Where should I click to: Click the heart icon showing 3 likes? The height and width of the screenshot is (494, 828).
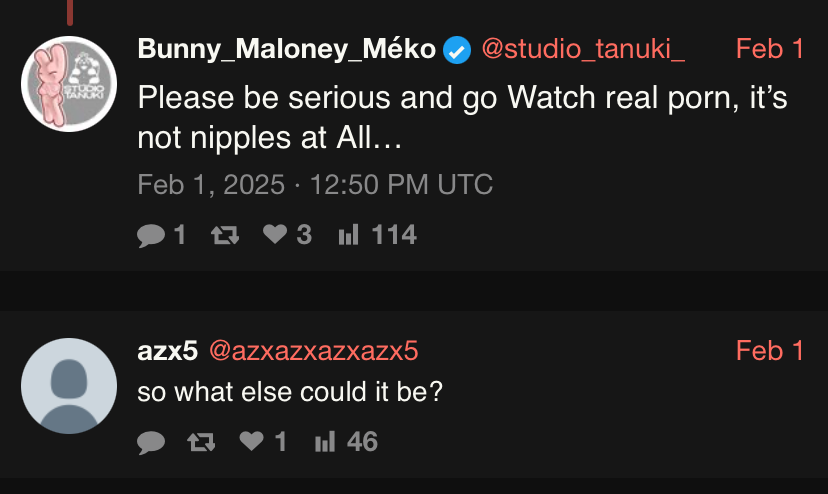pyautogui.click(x=274, y=235)
